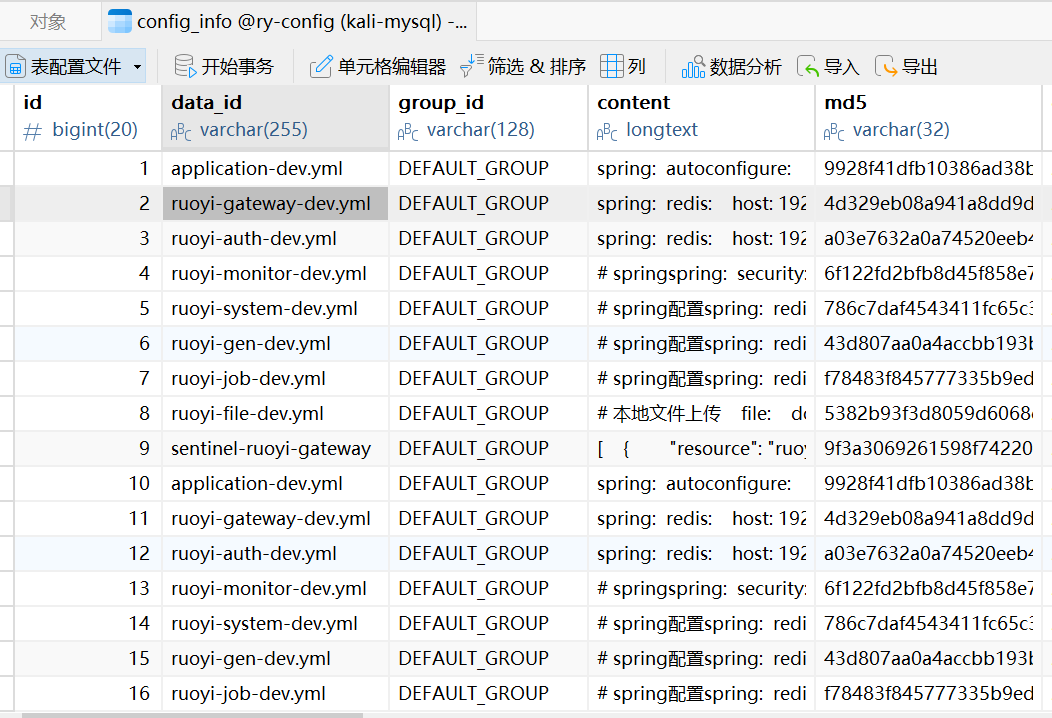Click md5 cell of row 16

tap(929, 693)
